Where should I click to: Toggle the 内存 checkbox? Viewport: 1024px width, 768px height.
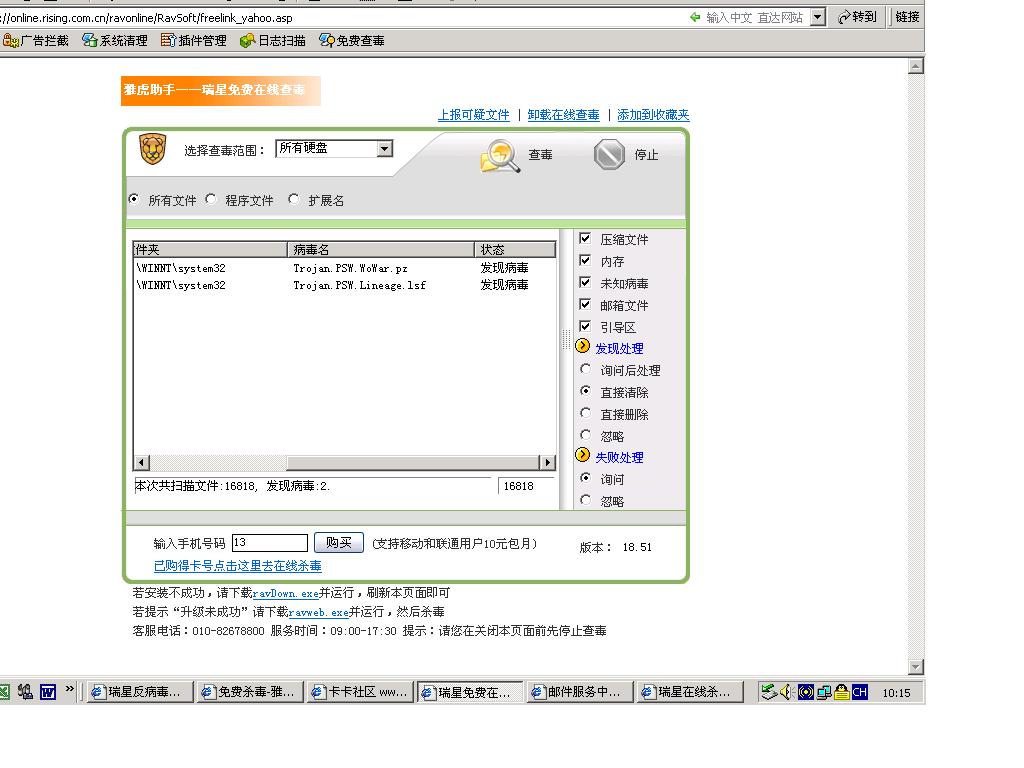point(585,260)
